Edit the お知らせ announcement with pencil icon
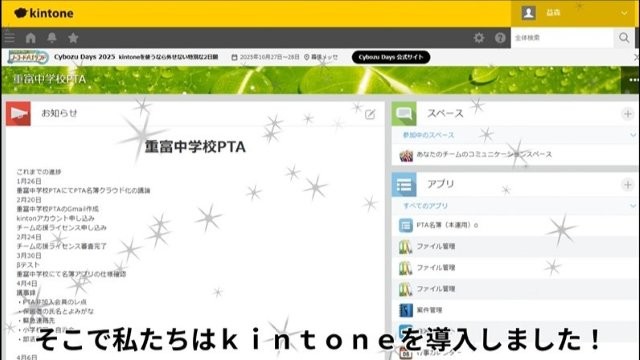 click(x=370, y=114)
